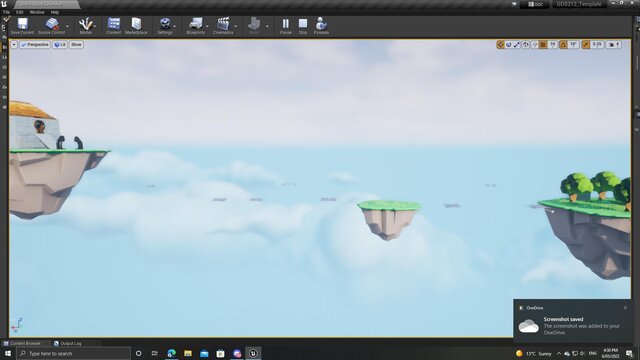Screen dimensions: 640x360
Task: Open File Explorer from the taskbar
Action: (x=188, y=353)
